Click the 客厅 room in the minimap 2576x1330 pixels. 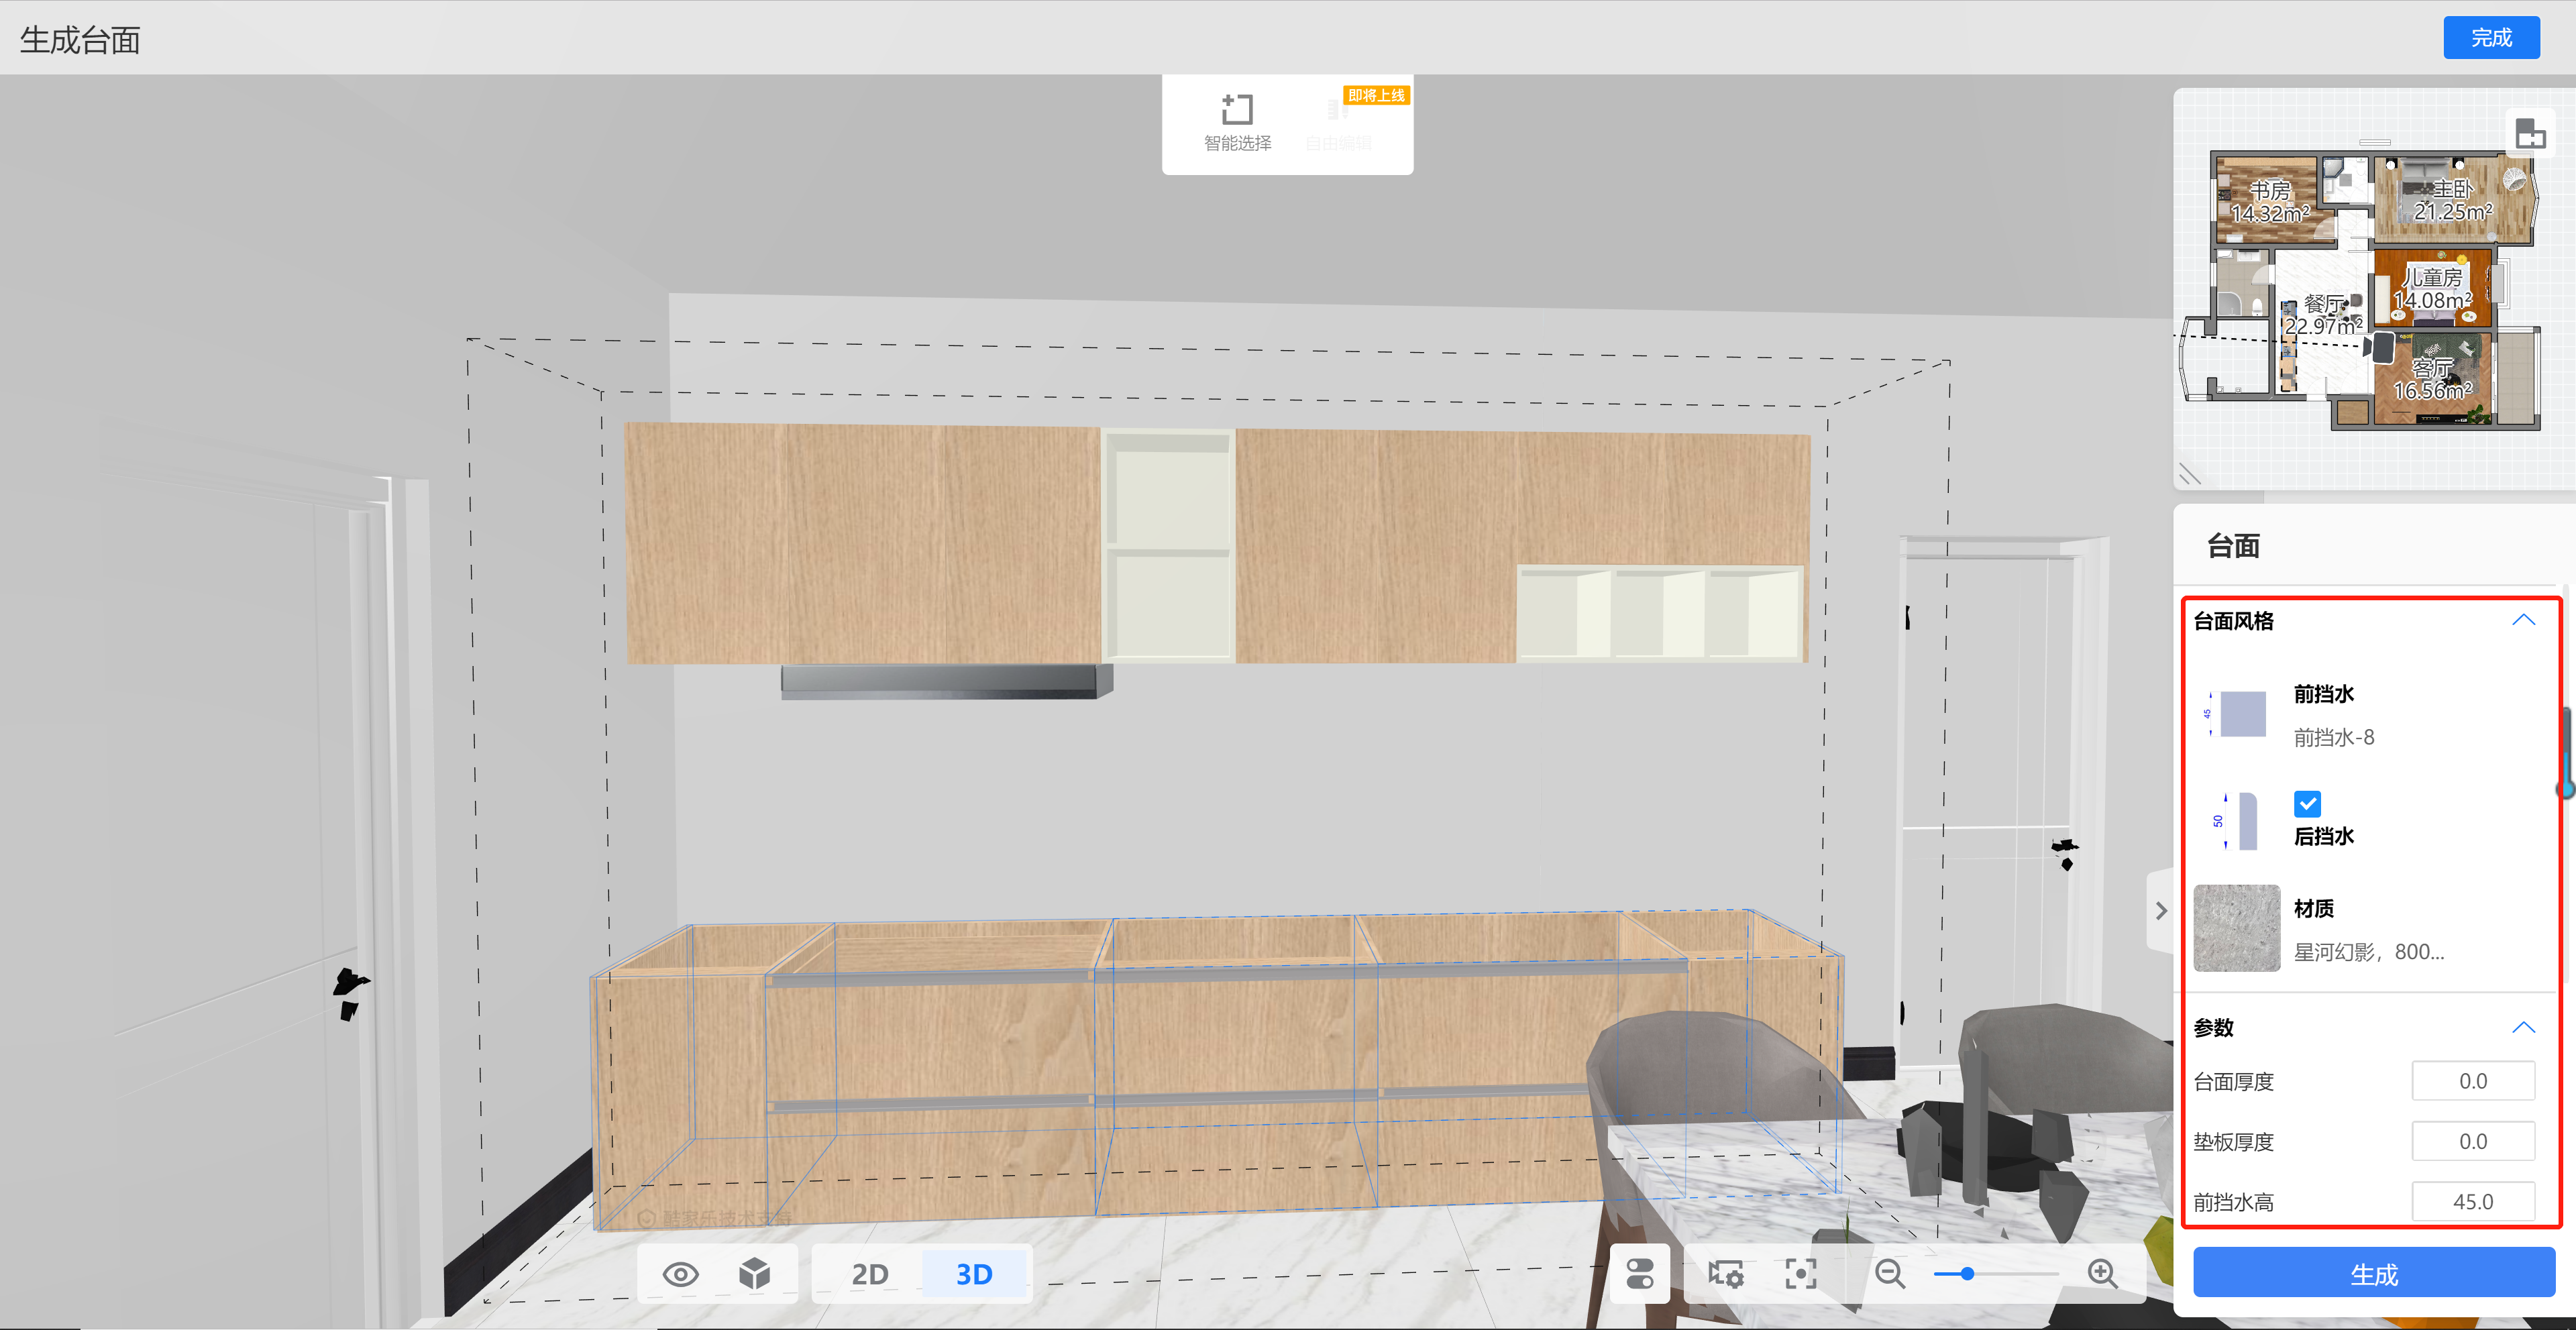(x=2432, y=378)
